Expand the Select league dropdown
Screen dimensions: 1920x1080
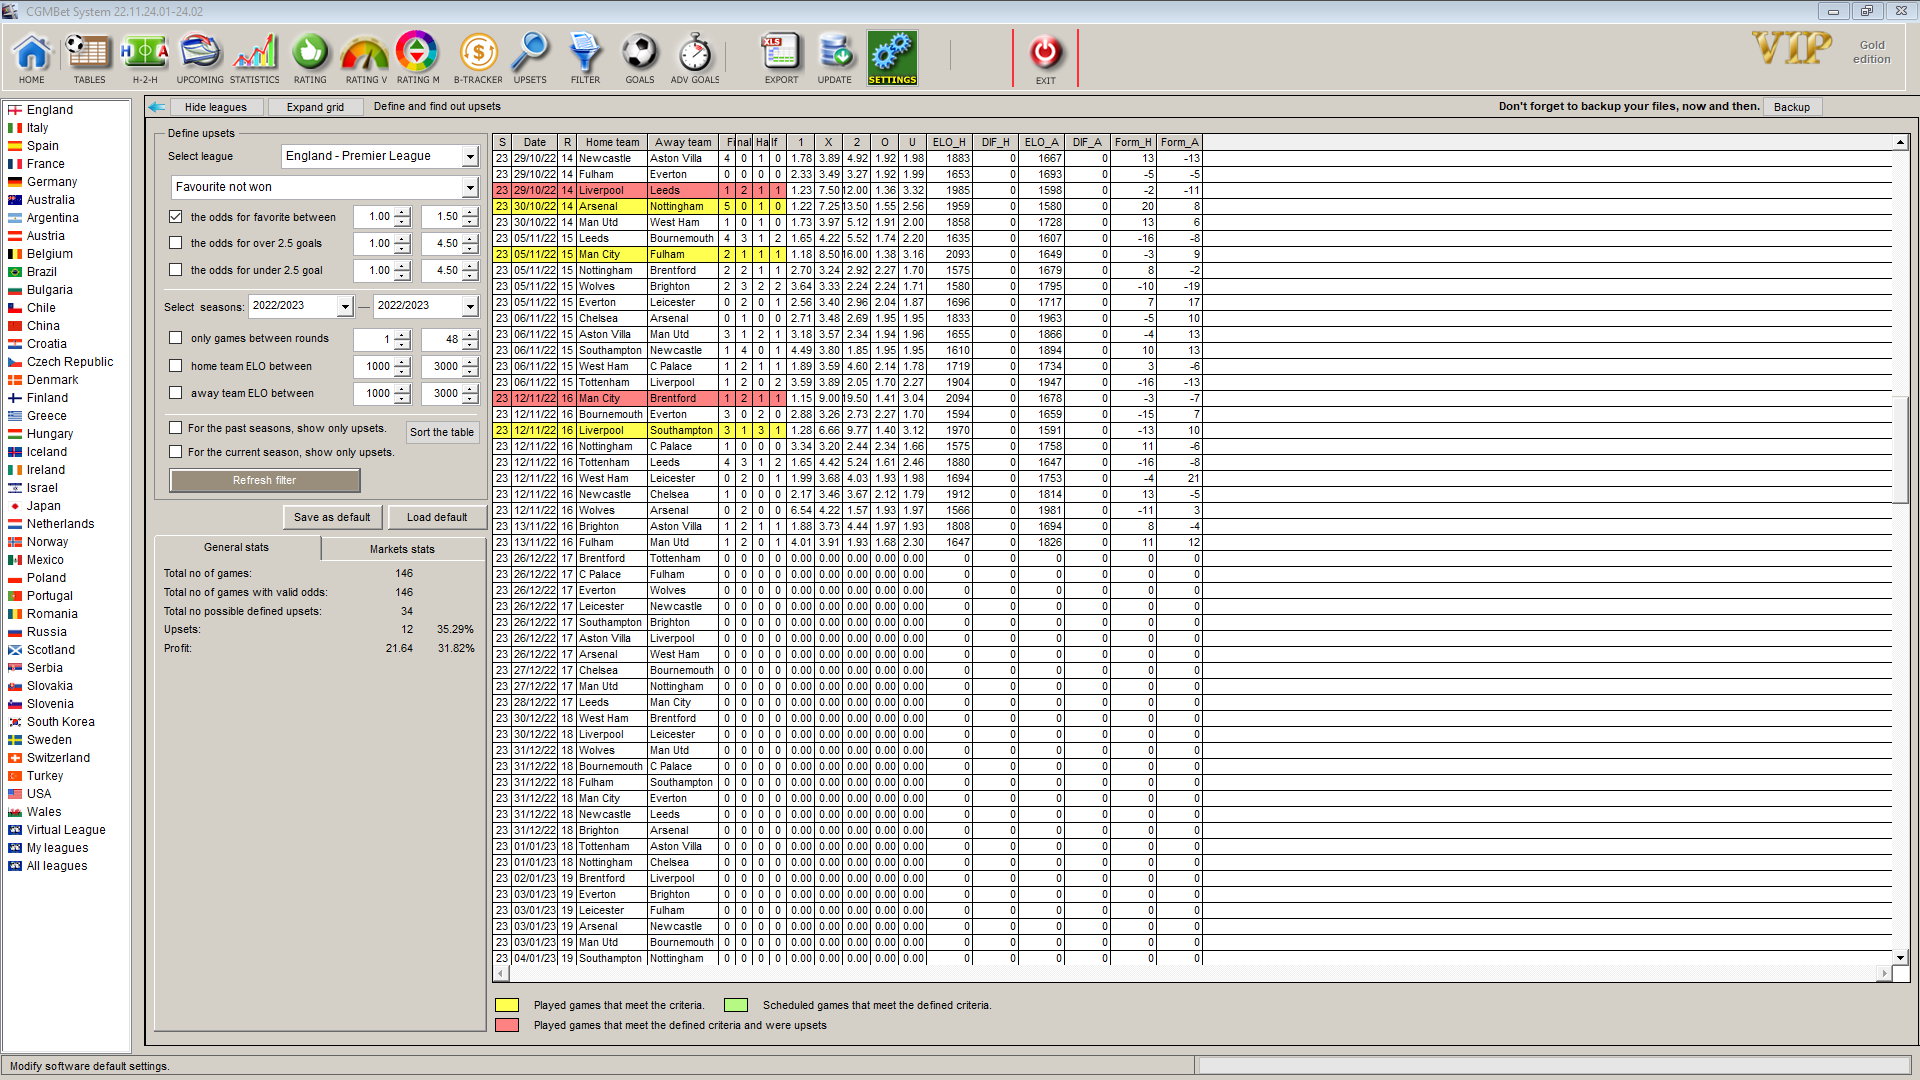469,157
